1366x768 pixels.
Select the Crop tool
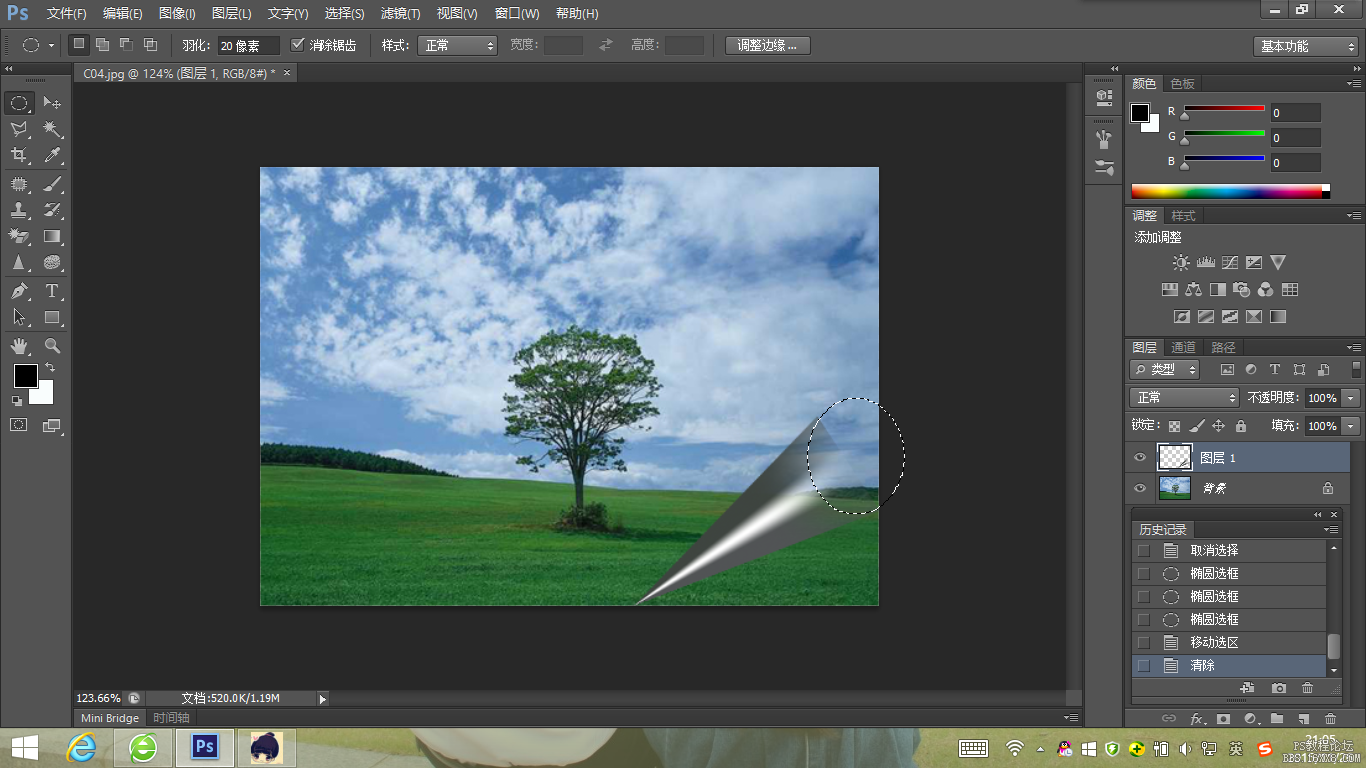[19, 155]
